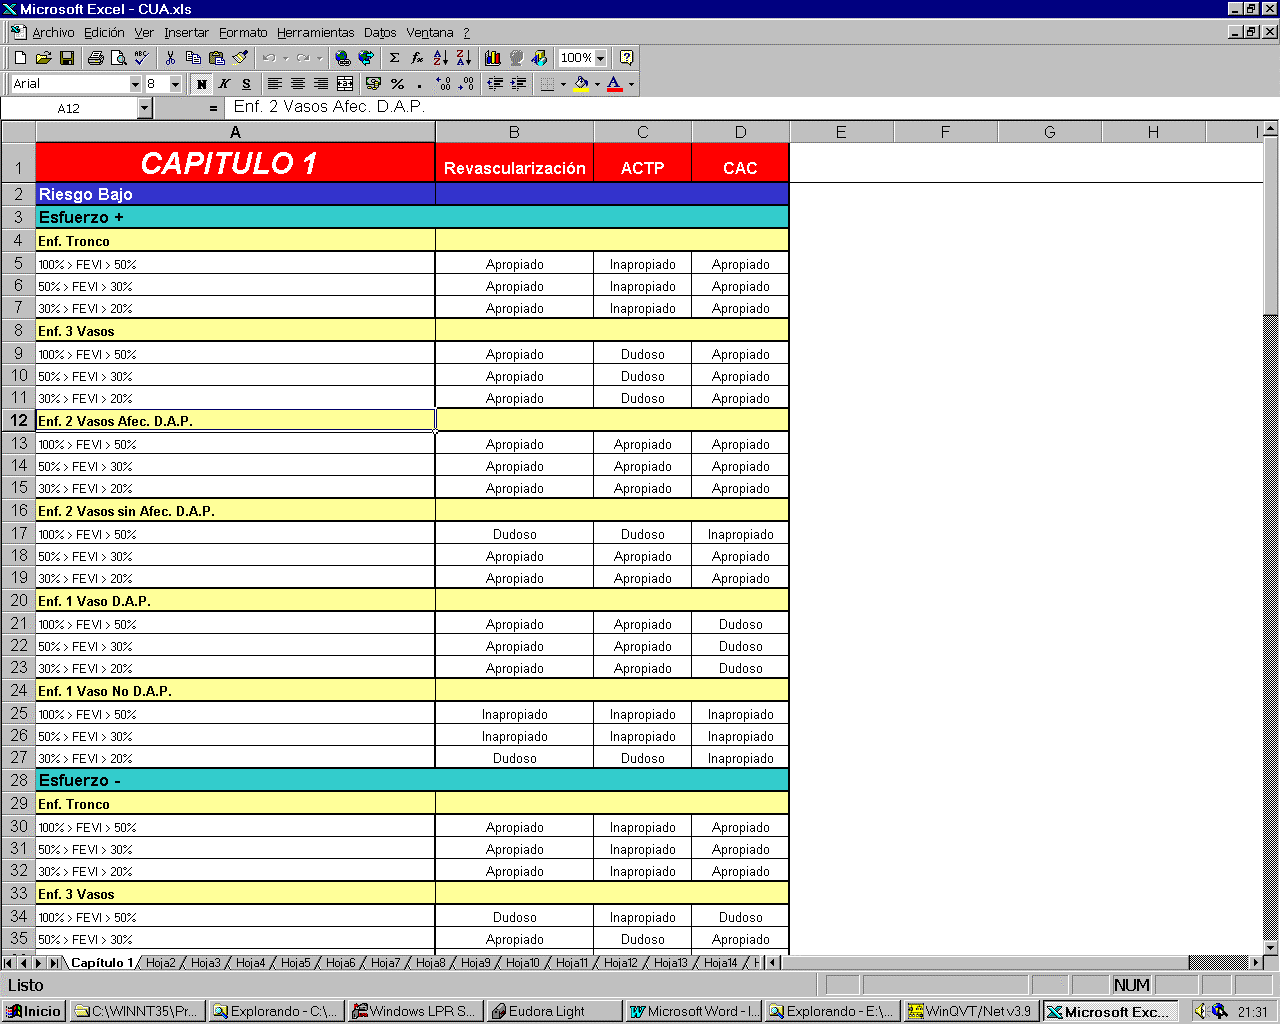Open the Formato menu
The image size is (1280, 1024).
click(x=243, y=33)
